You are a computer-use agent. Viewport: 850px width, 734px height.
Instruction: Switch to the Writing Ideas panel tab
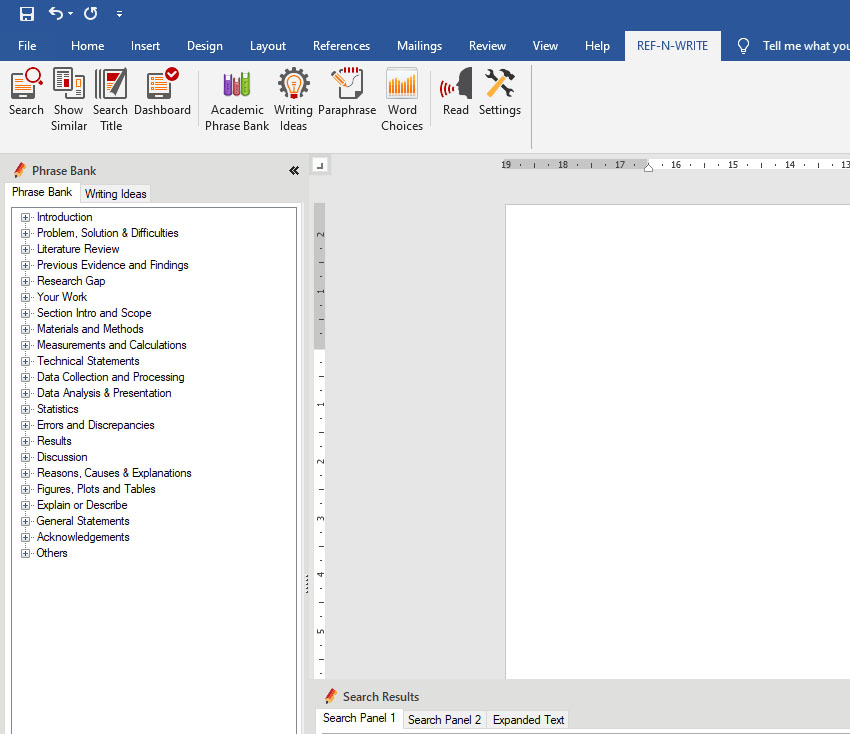coord(115,194)
